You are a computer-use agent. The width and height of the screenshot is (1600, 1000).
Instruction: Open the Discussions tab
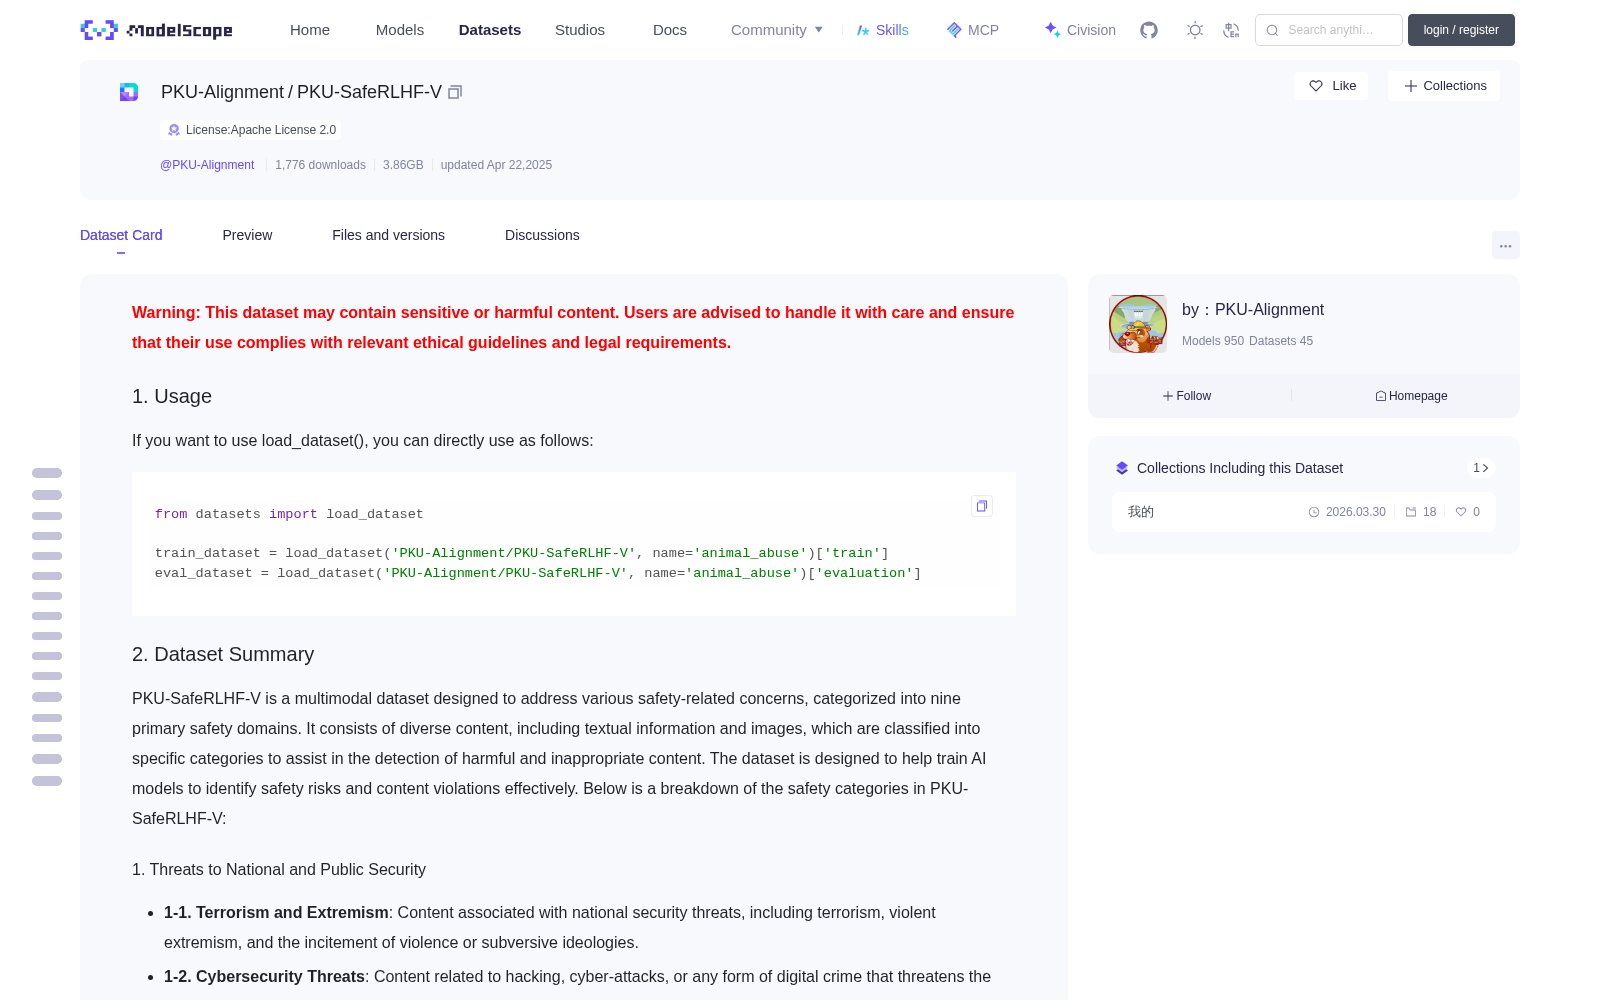click(x=542, y=235)
